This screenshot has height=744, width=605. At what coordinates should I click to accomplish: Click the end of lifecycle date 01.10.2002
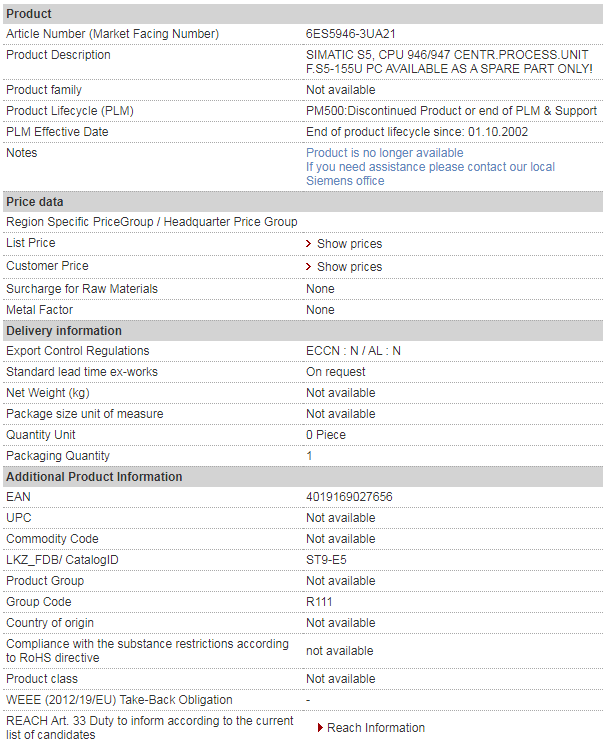(x=498, y=132)
